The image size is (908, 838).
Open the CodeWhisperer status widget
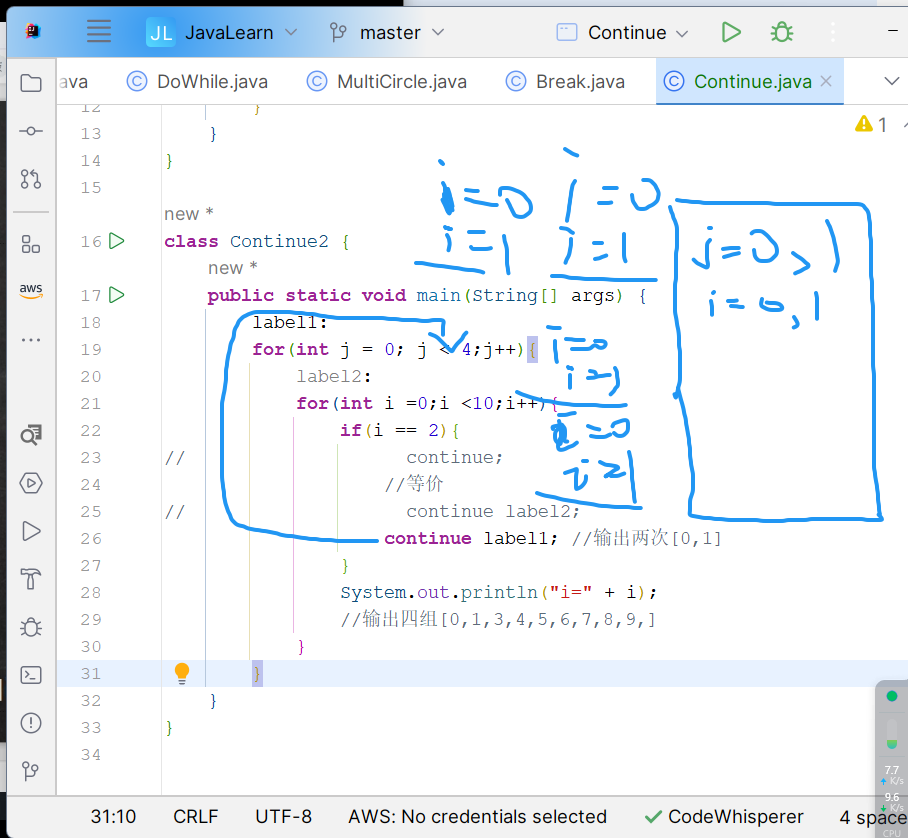pos(724,817)
